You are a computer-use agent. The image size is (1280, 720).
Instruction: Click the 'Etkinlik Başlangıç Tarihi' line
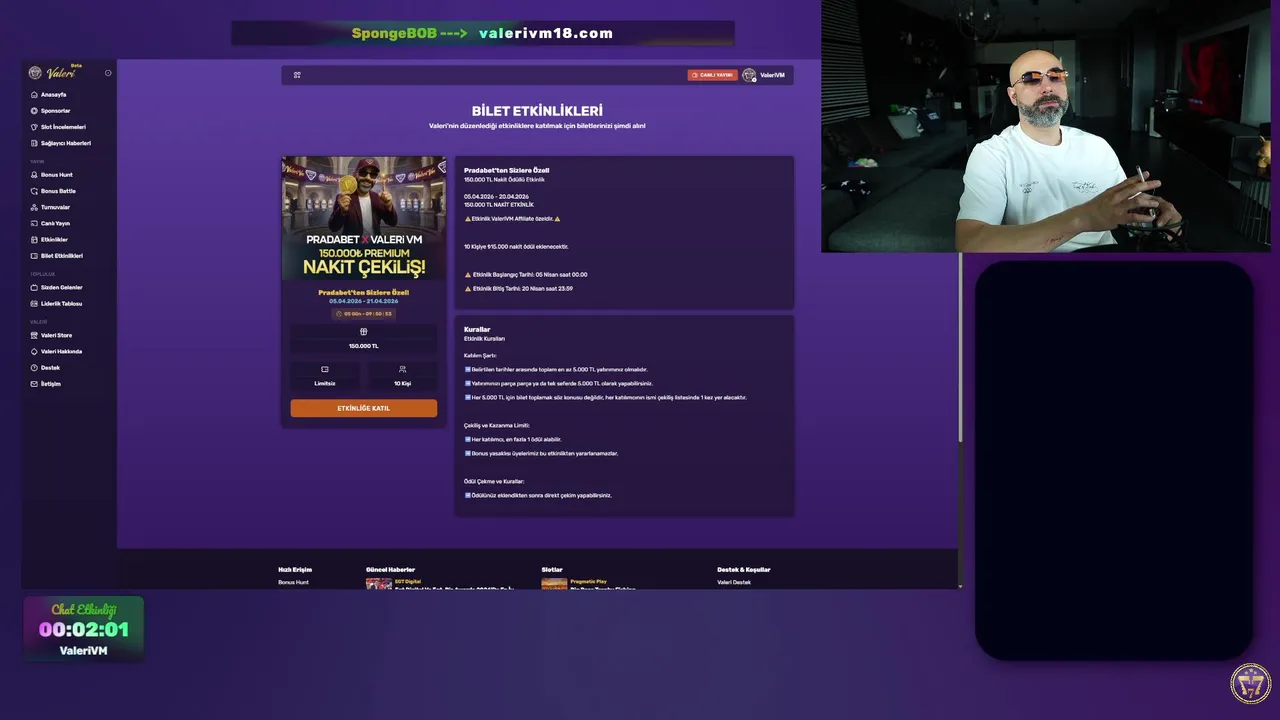[526, 274]
